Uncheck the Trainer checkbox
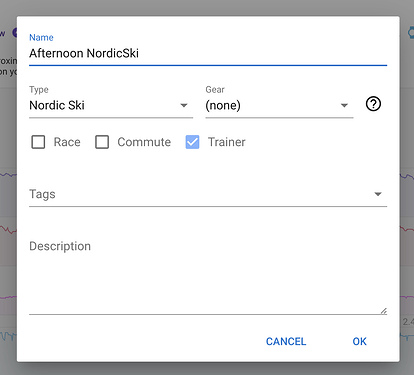This screenshot has width=414, height=375. [192, 142]
